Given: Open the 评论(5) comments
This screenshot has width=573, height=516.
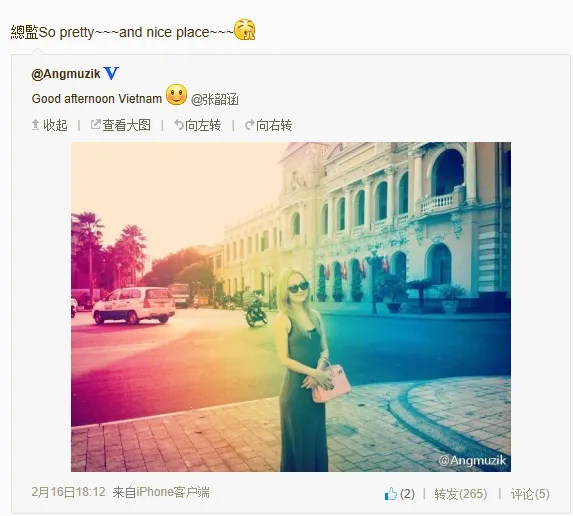Looking at the screenshot, I should 530,494.
